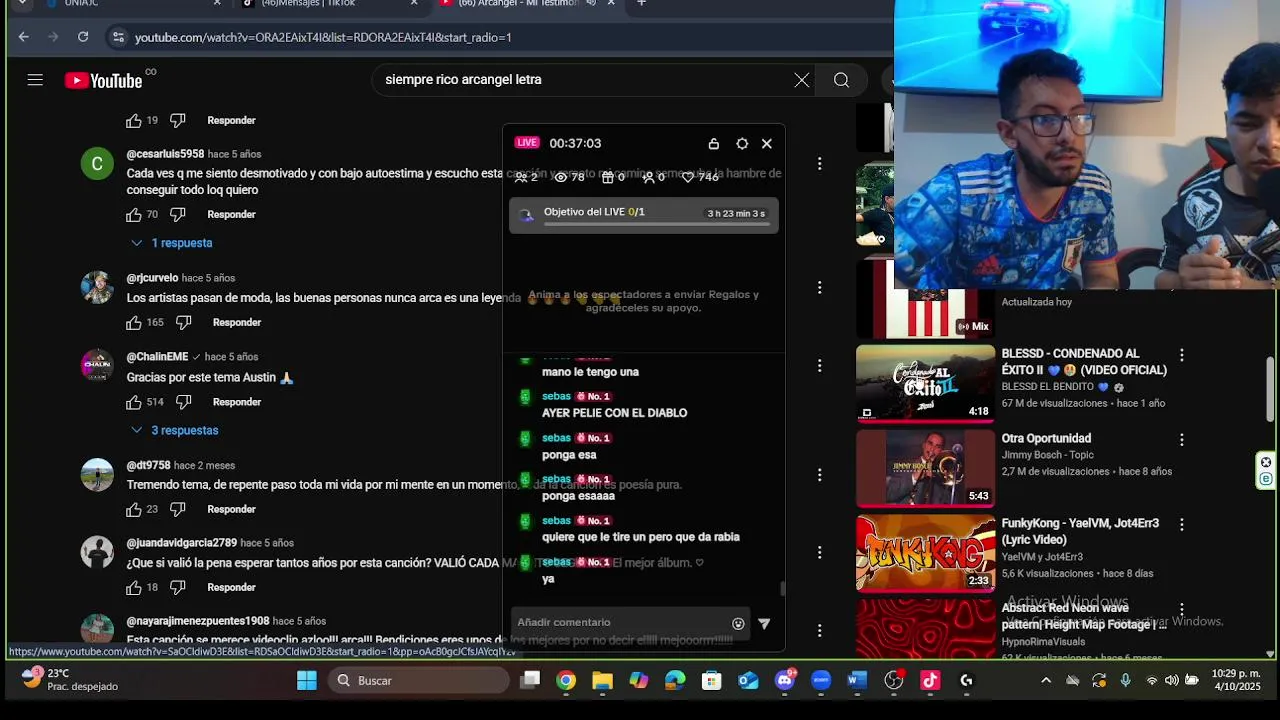Open File Explorer from taskbar
The height and width of the screenshot is (720, 1280).
click(602, 681)
